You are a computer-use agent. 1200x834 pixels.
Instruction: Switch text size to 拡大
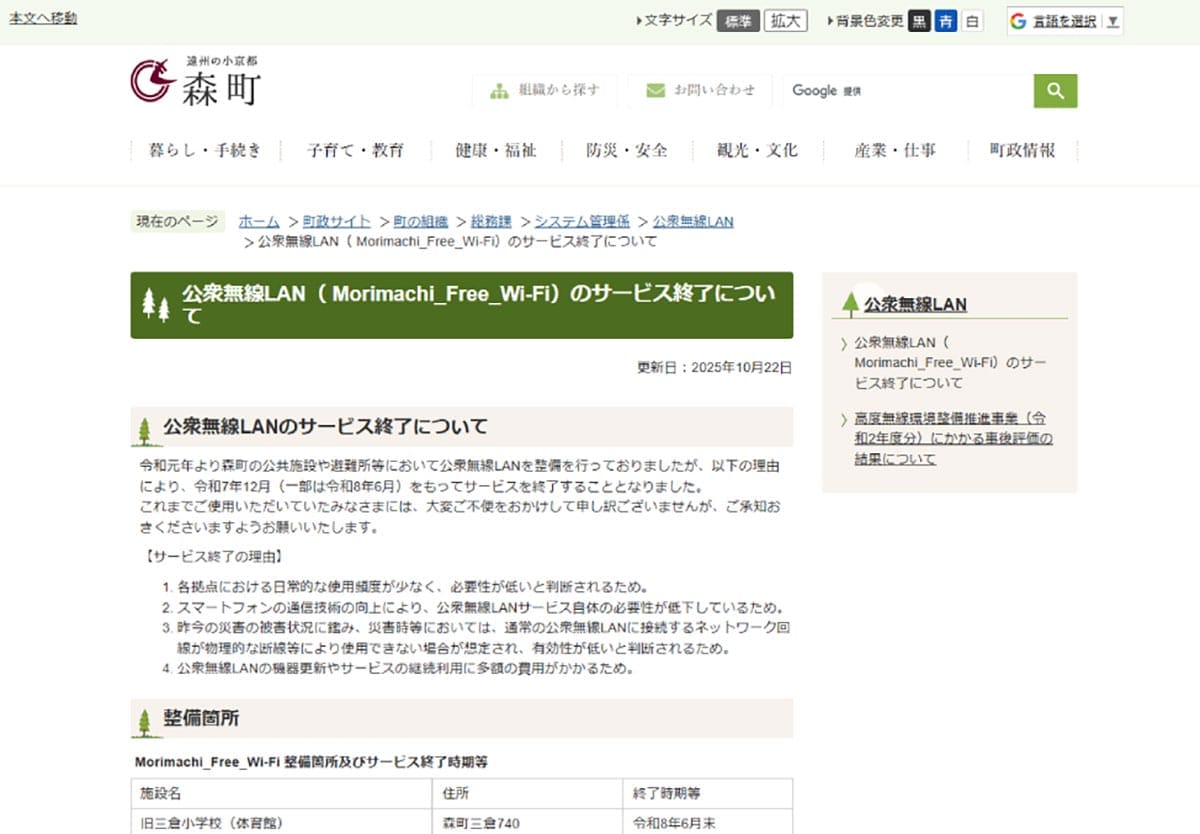786,19
